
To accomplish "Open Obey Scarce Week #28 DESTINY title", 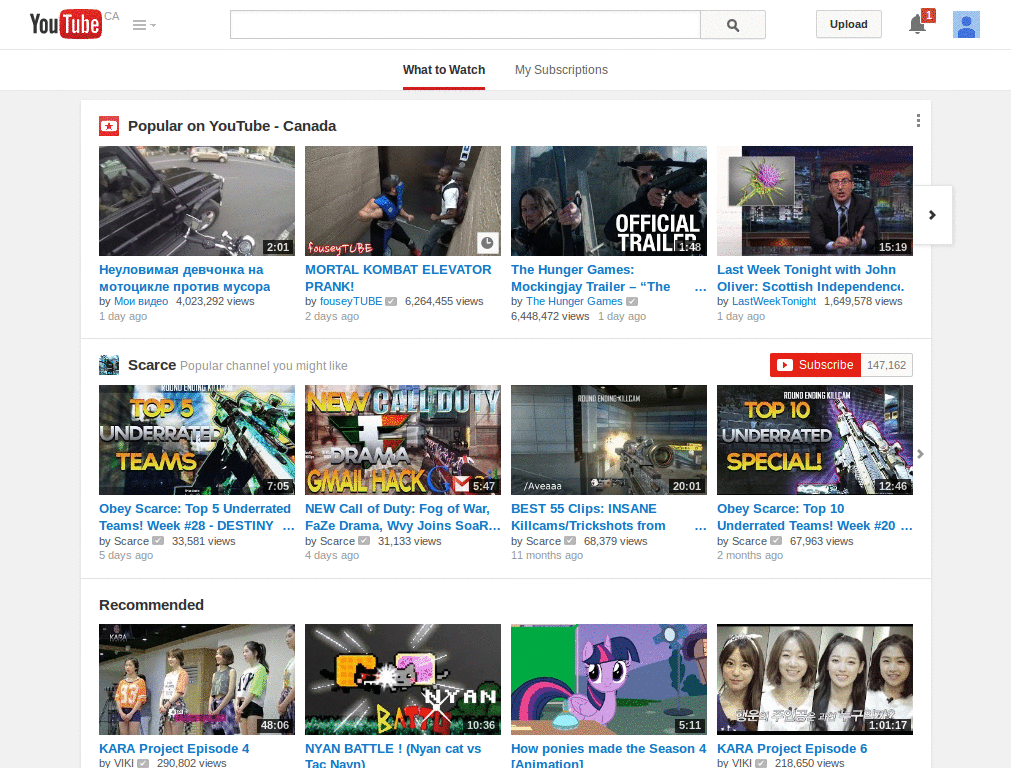I will 195,517.
